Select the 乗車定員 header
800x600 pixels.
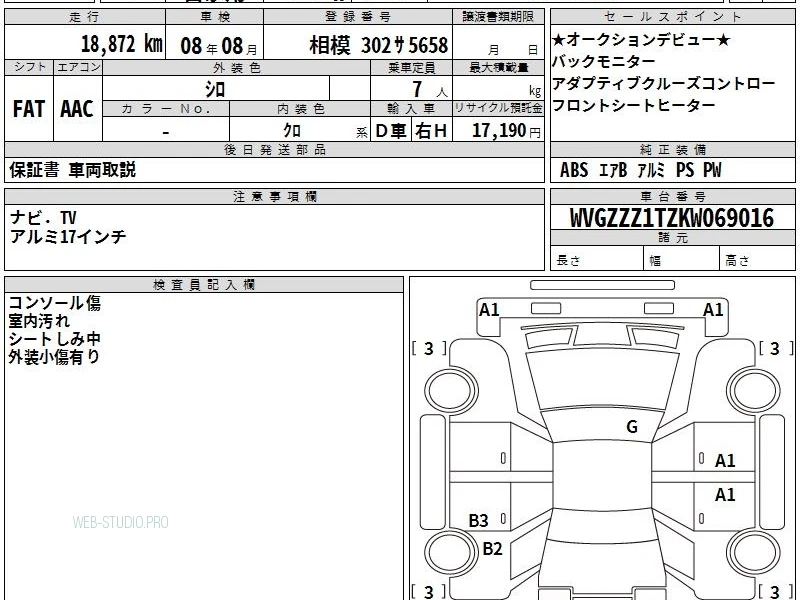412,67
